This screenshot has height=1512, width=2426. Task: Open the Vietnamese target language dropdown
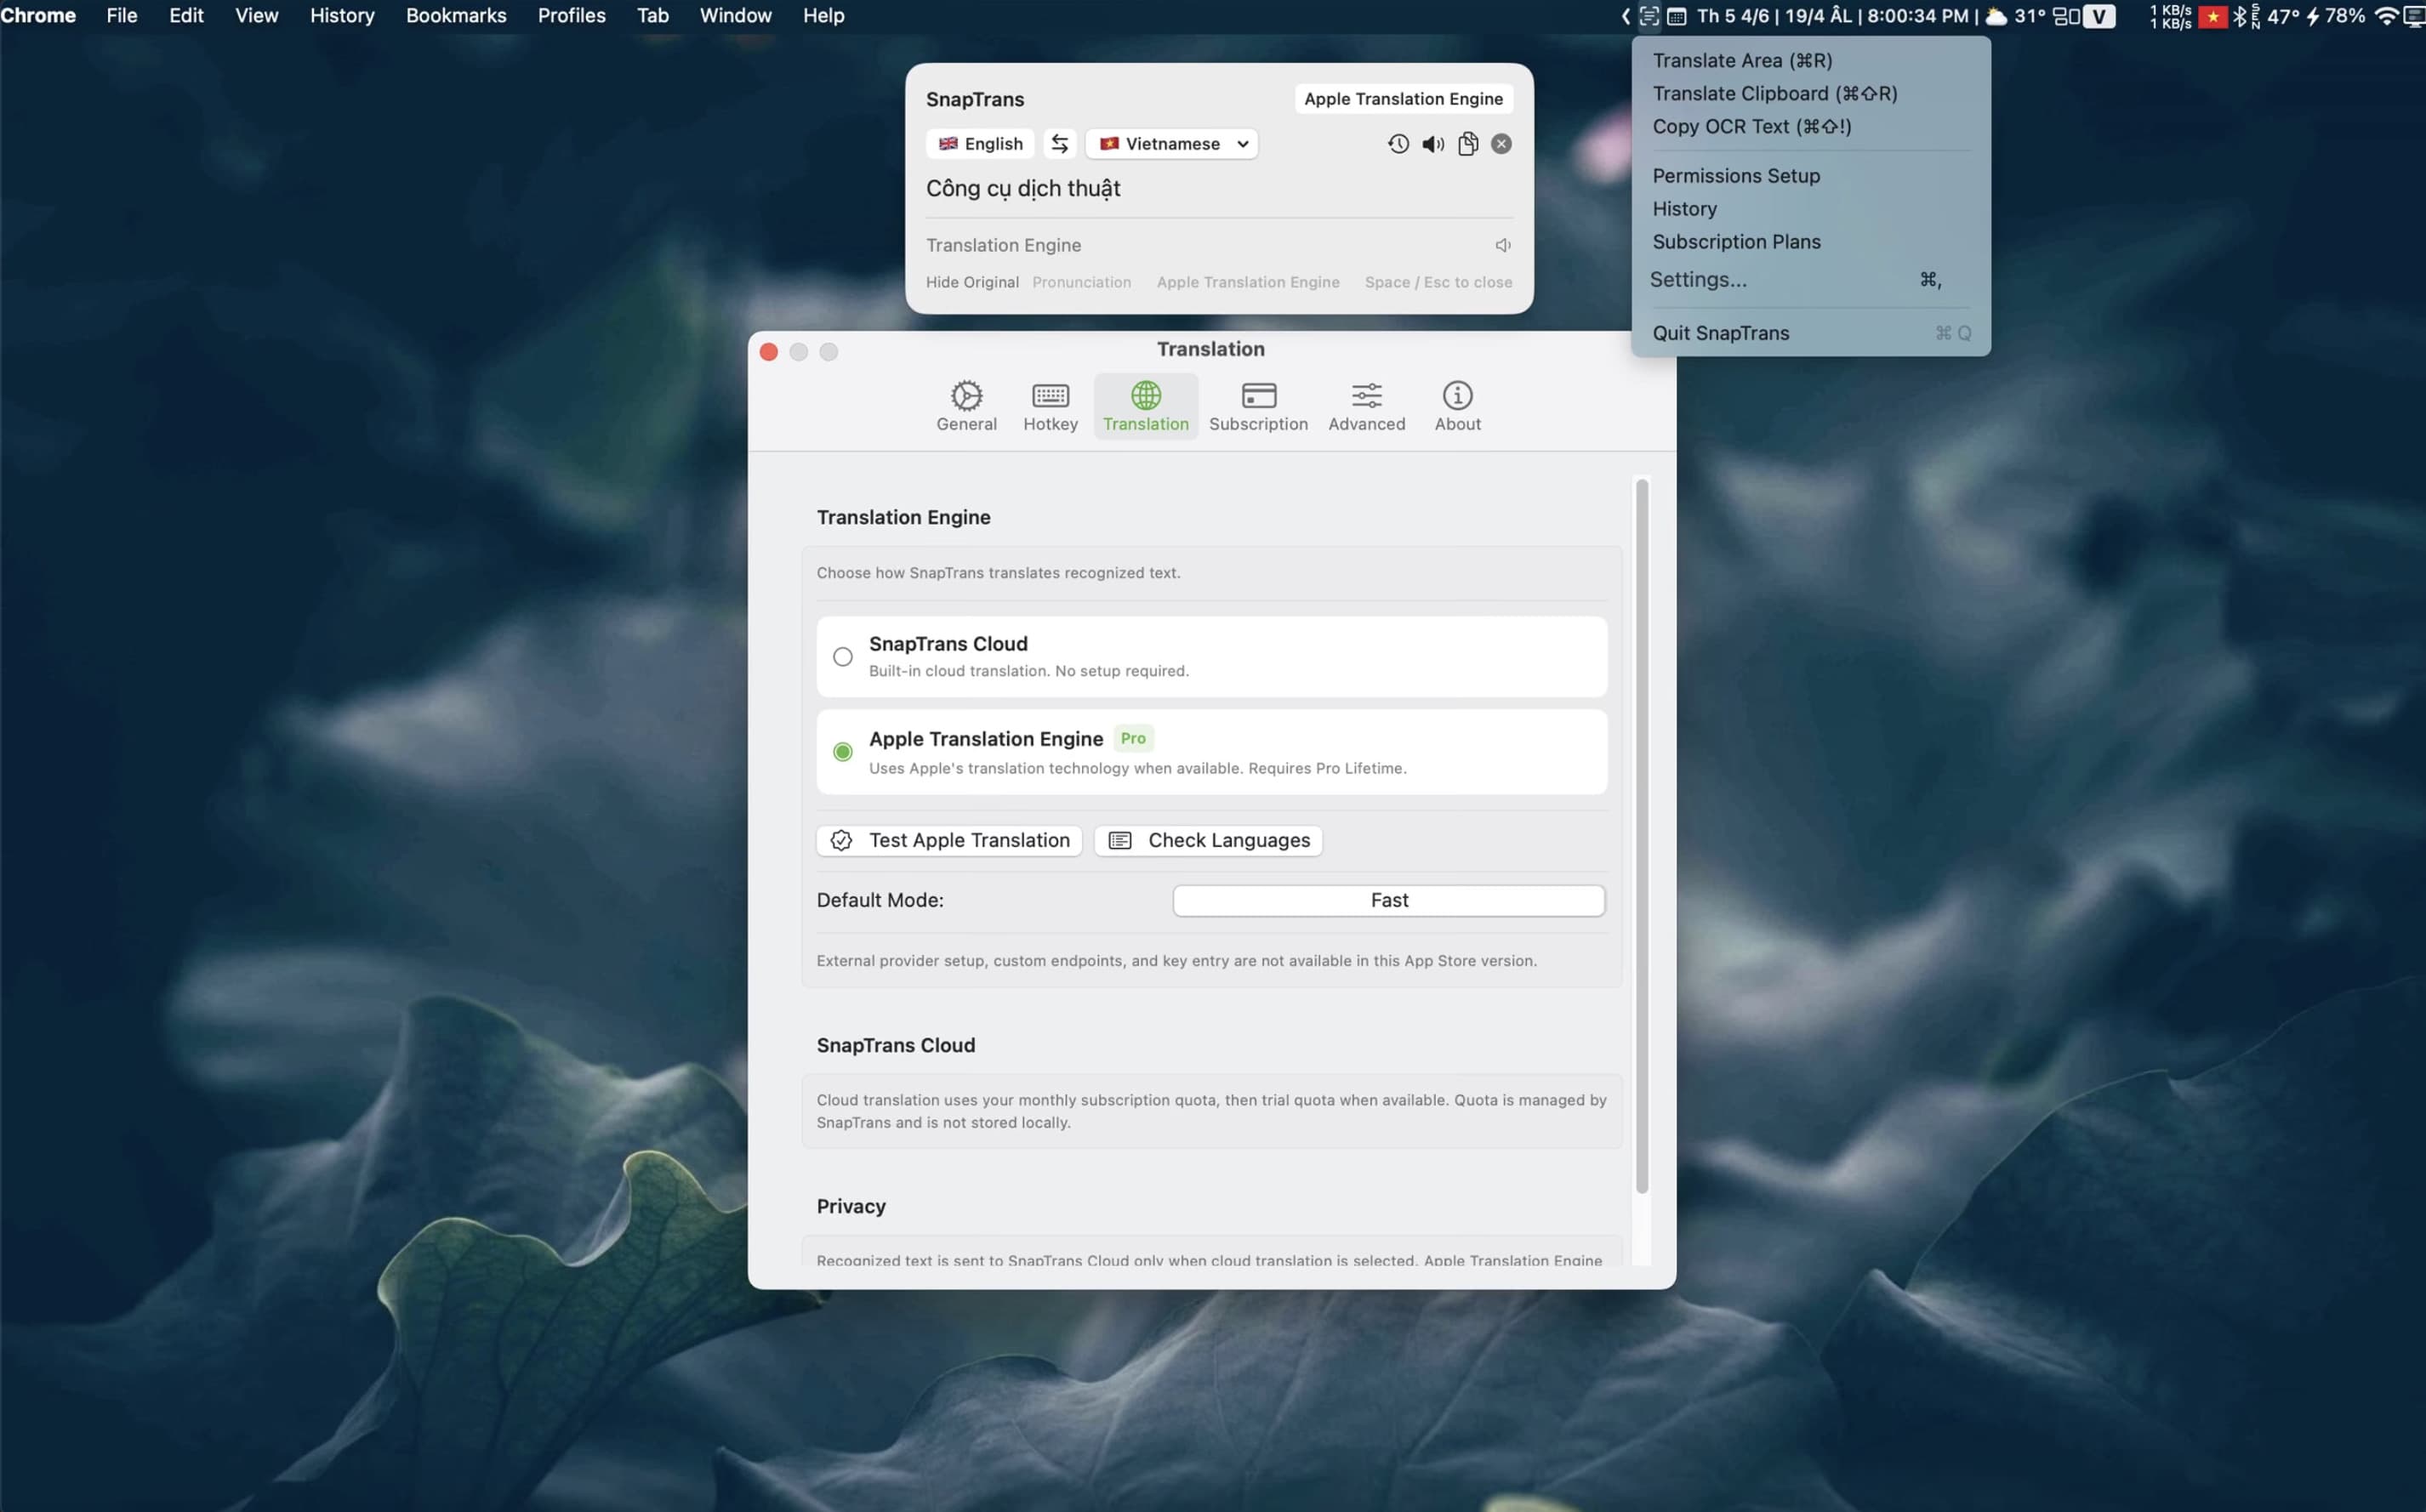pyautogui.click(x=1171, y=144)
